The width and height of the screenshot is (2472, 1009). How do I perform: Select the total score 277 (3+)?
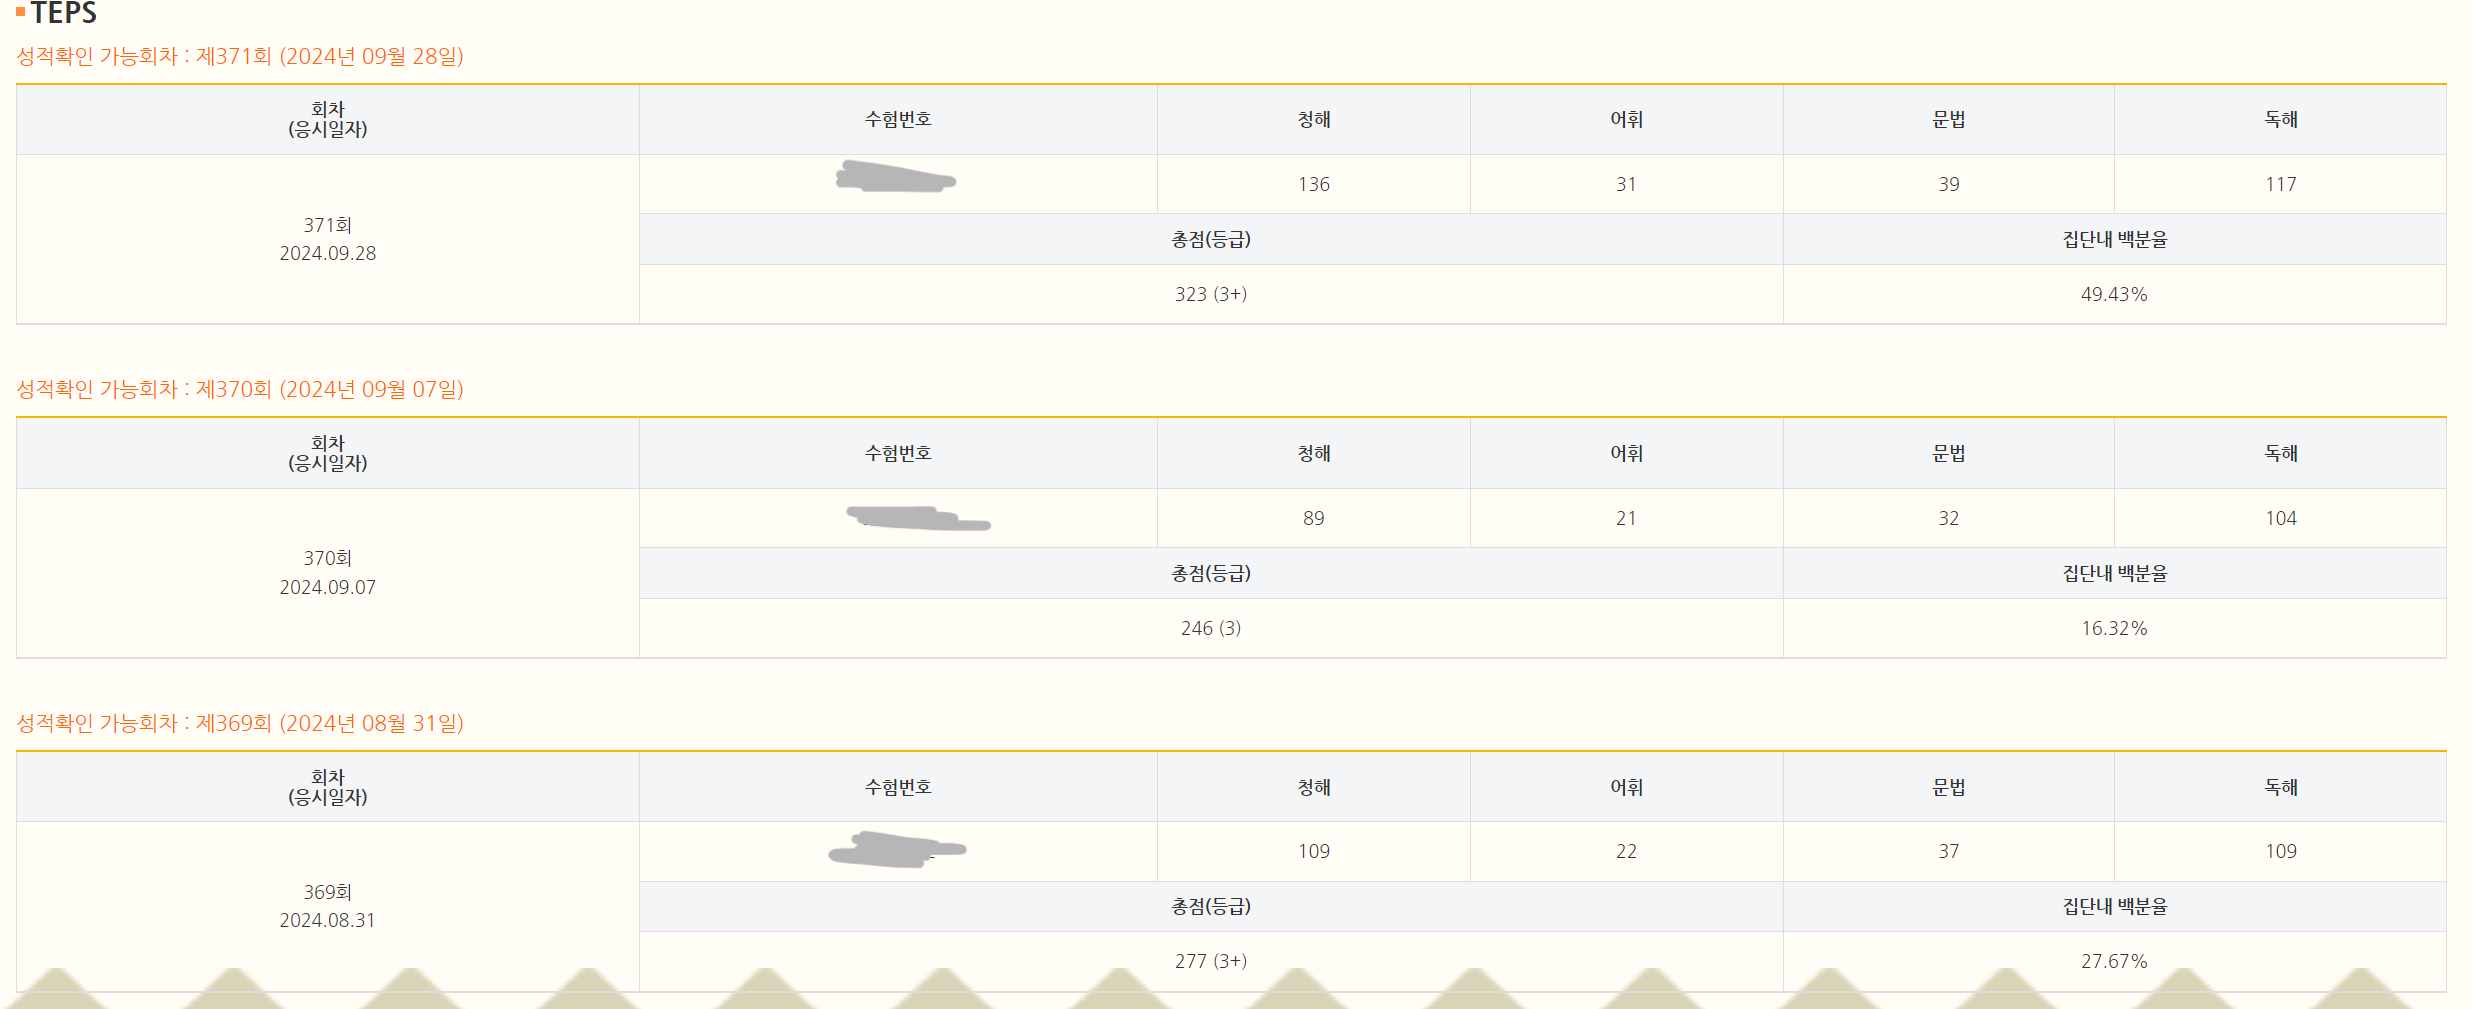1210,961
